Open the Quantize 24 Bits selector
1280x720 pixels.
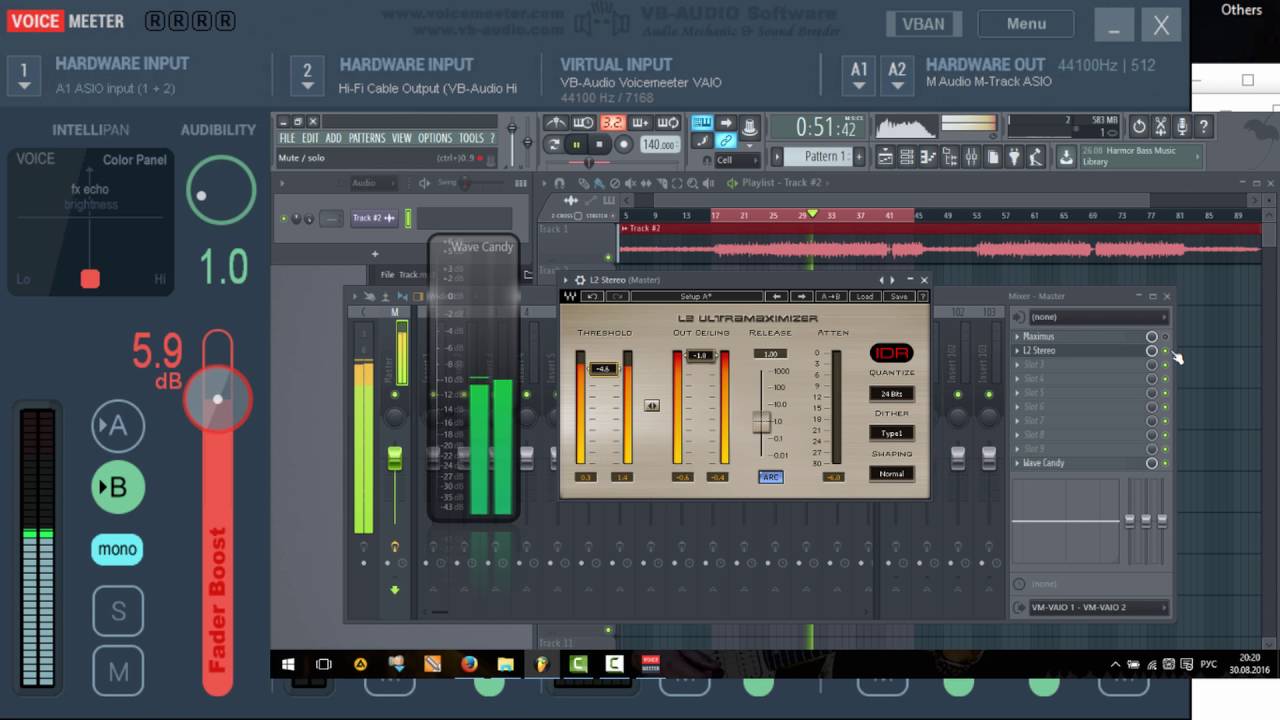click(891, 394)
